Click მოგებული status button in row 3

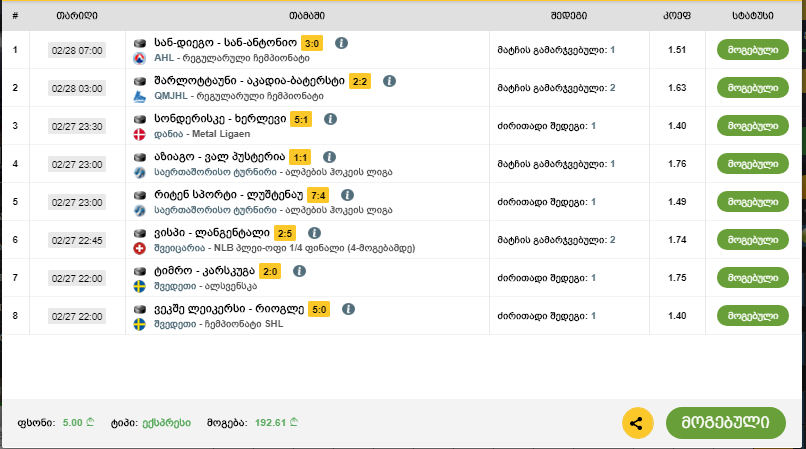(753, 126)
